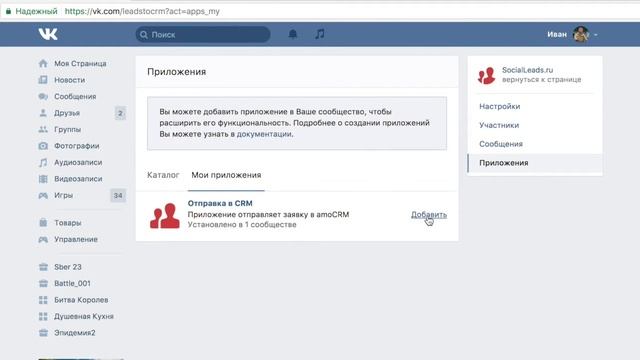Click the games counter badge 34

pos(118,196)
